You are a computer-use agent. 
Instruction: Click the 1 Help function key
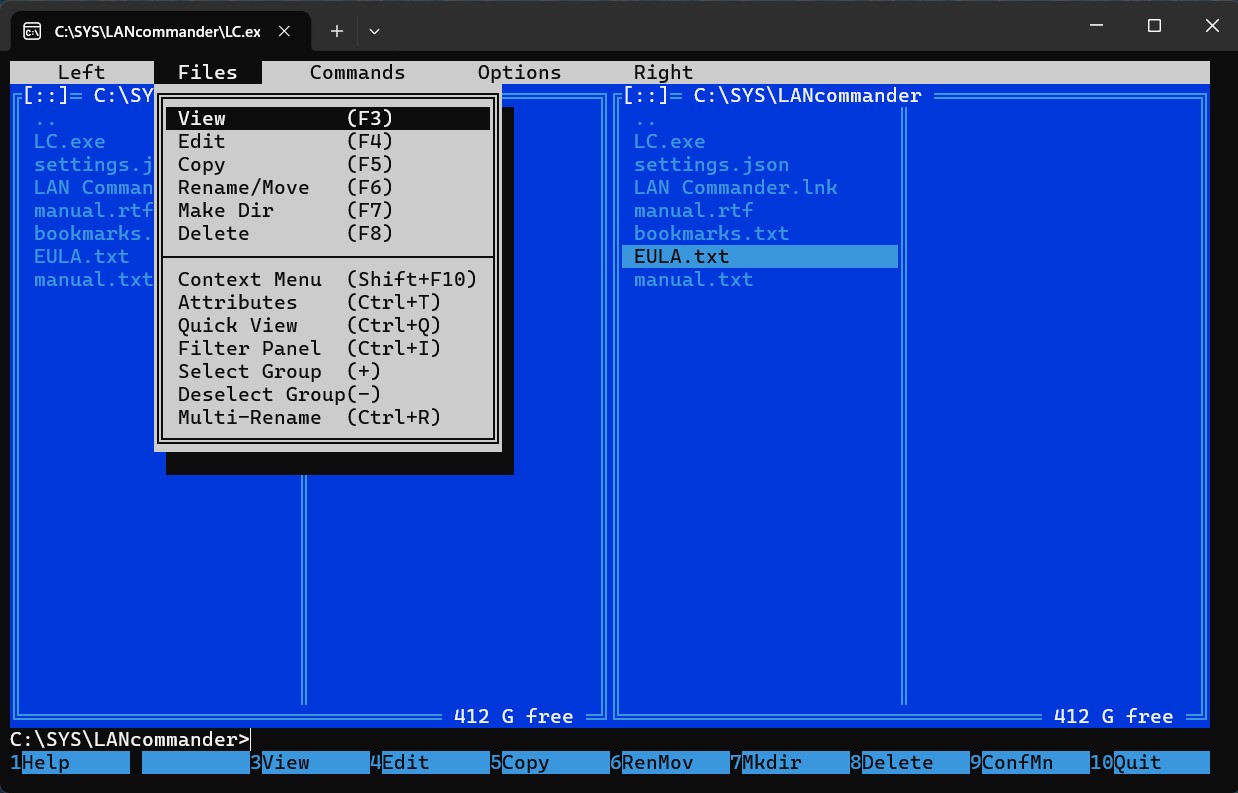70,762
